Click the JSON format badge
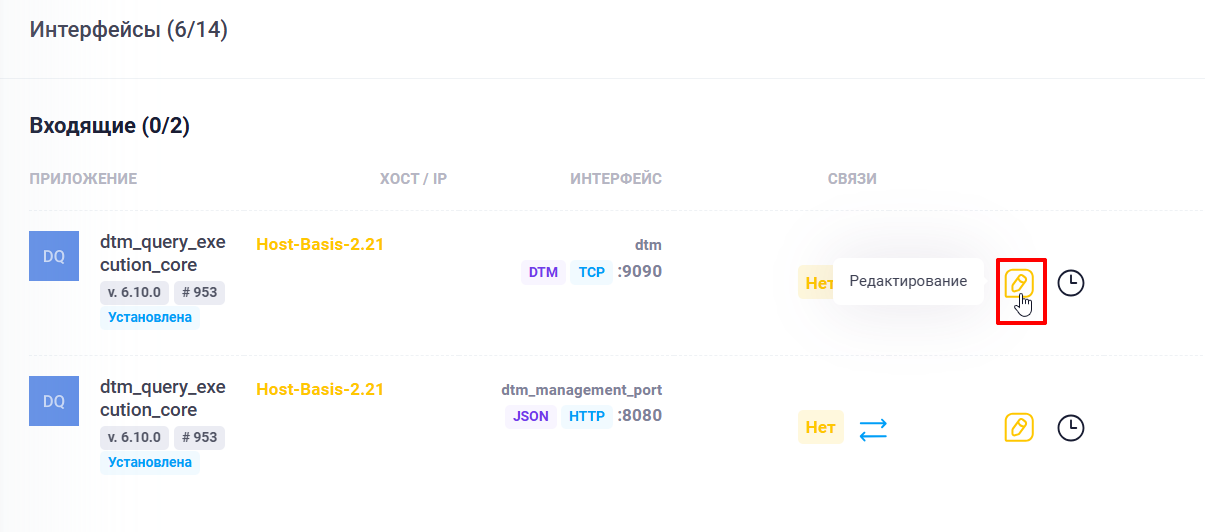 click(x=531, y=416)
